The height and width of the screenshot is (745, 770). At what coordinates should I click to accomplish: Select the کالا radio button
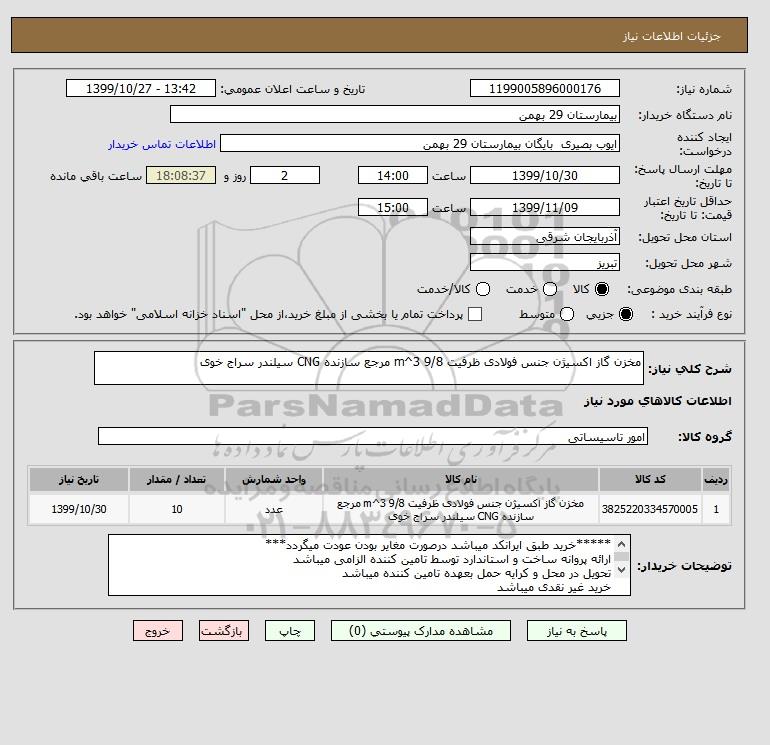(x=602, y=289)
